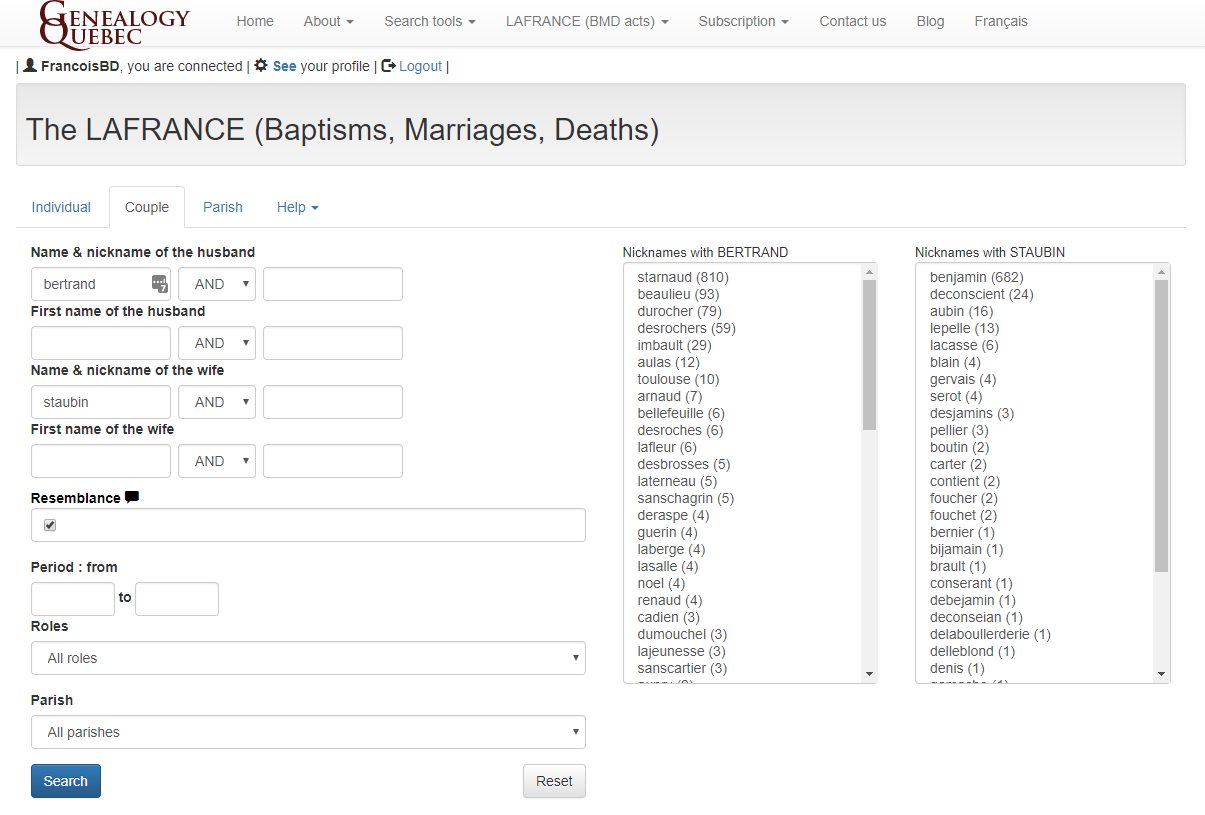
Task: Select durocher (79) nickname
Action: (679, 311)
